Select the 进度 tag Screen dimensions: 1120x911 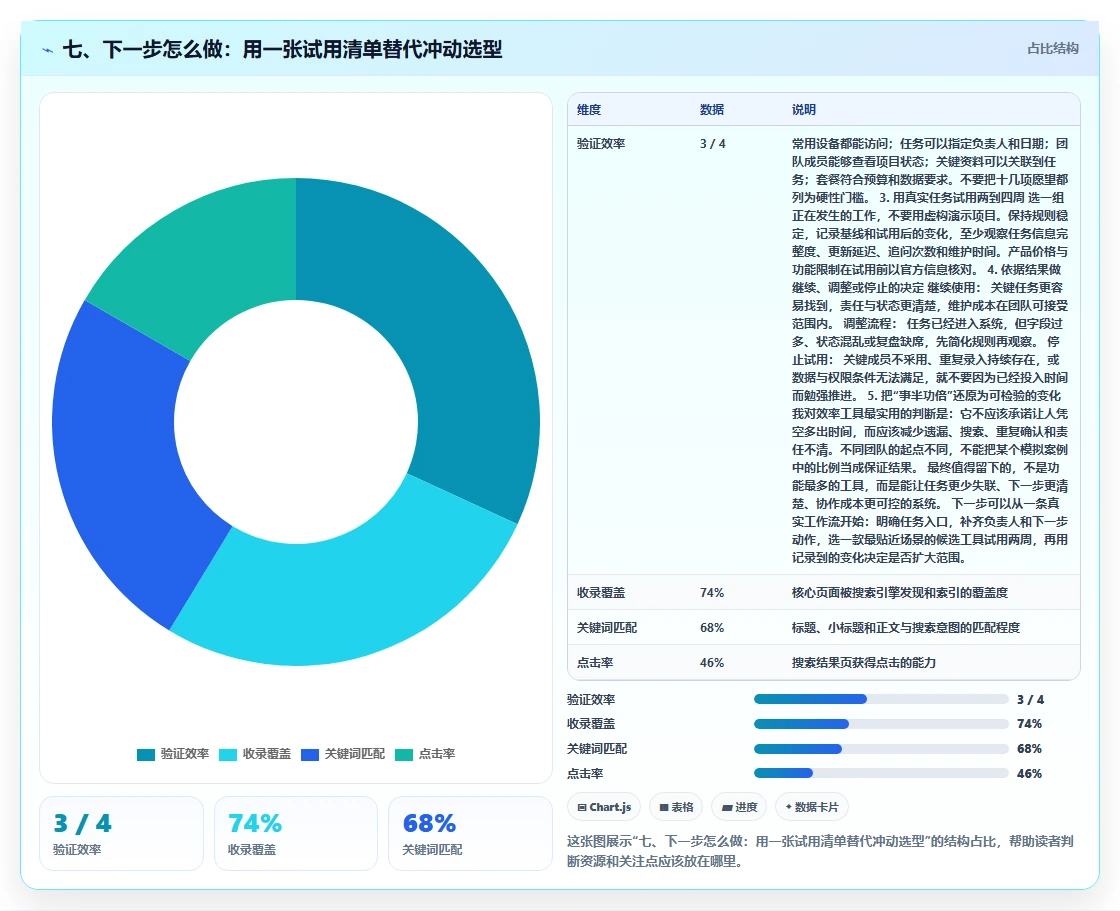click(739, 807)
